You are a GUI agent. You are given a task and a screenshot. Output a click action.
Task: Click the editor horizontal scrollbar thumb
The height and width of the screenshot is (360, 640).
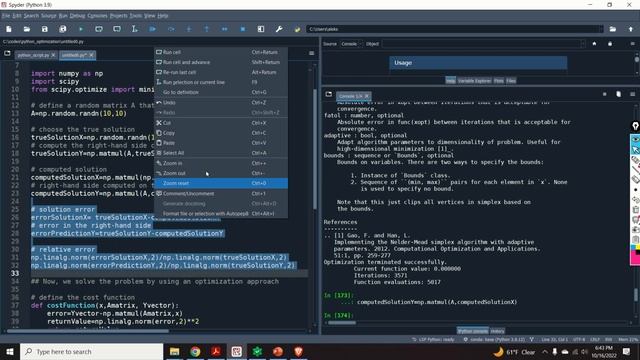click(88, 331)
